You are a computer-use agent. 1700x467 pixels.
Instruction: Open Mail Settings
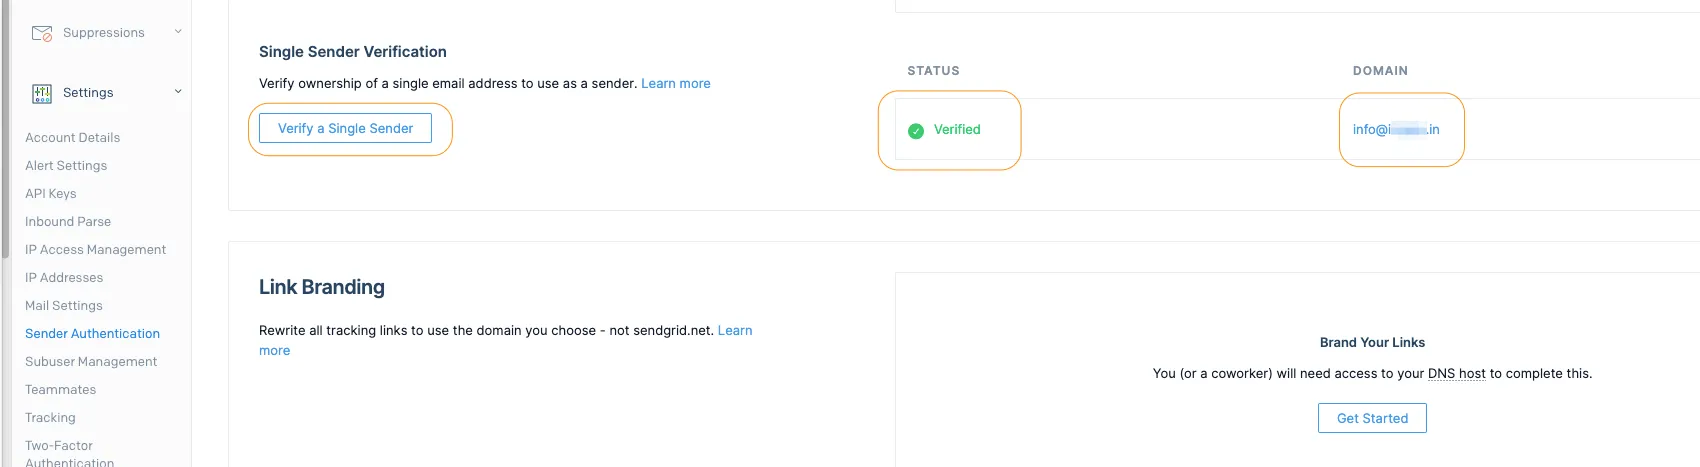64,306
